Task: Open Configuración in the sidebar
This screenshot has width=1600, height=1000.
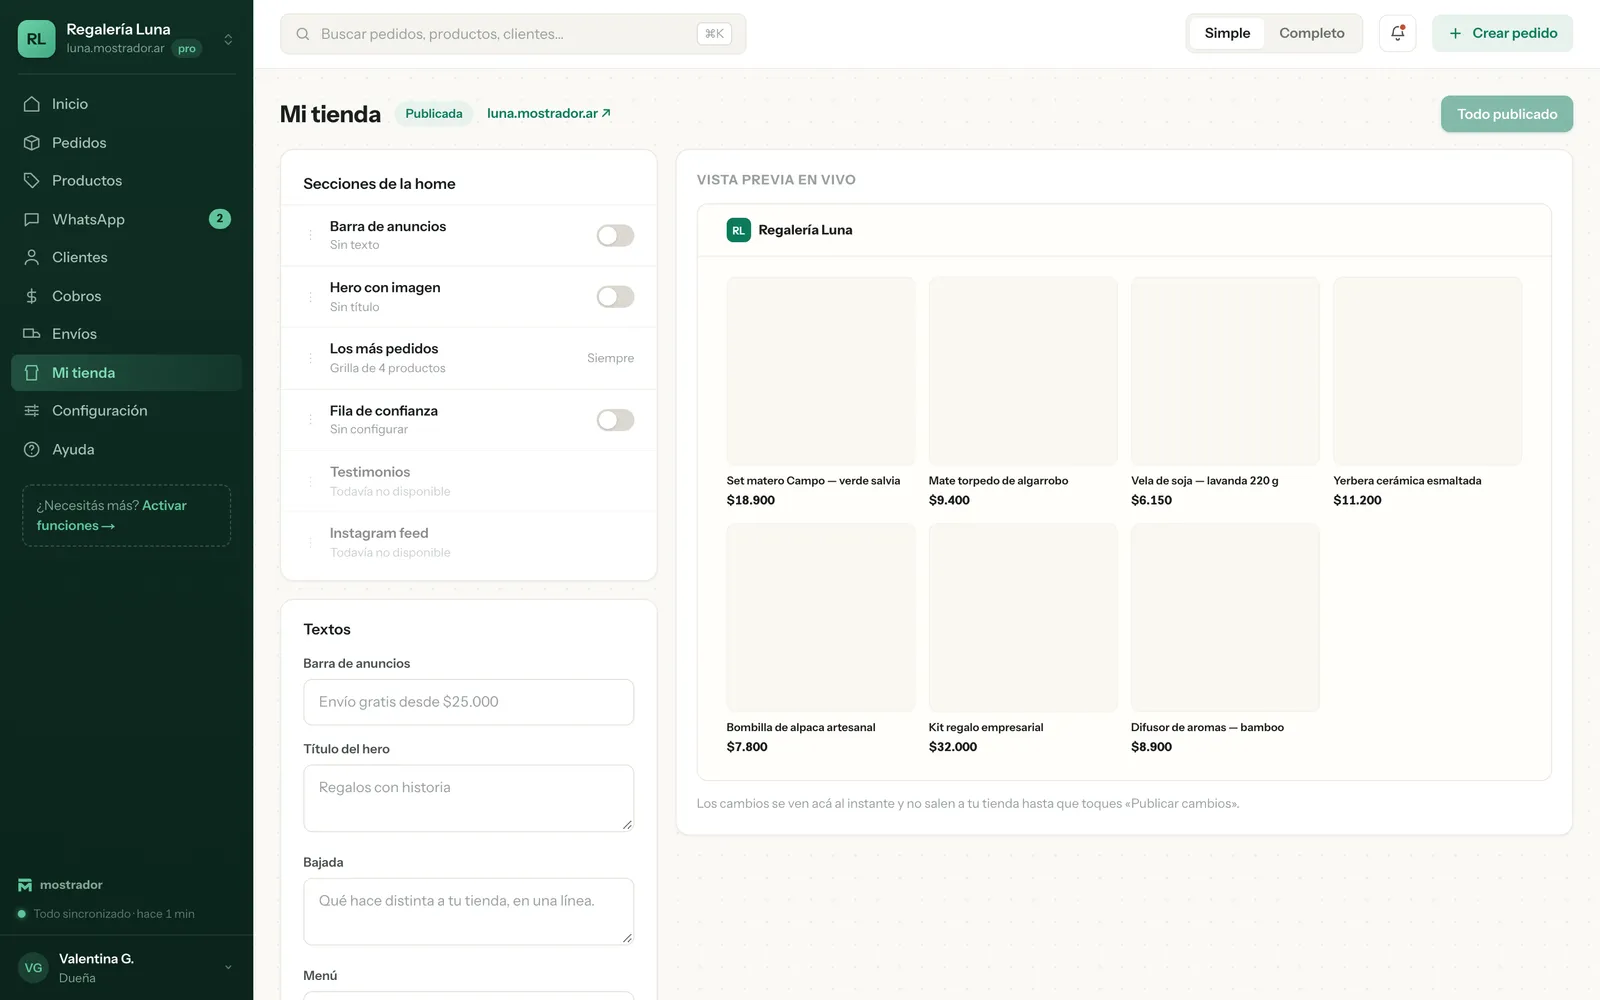Action: [x=126, y=411]
